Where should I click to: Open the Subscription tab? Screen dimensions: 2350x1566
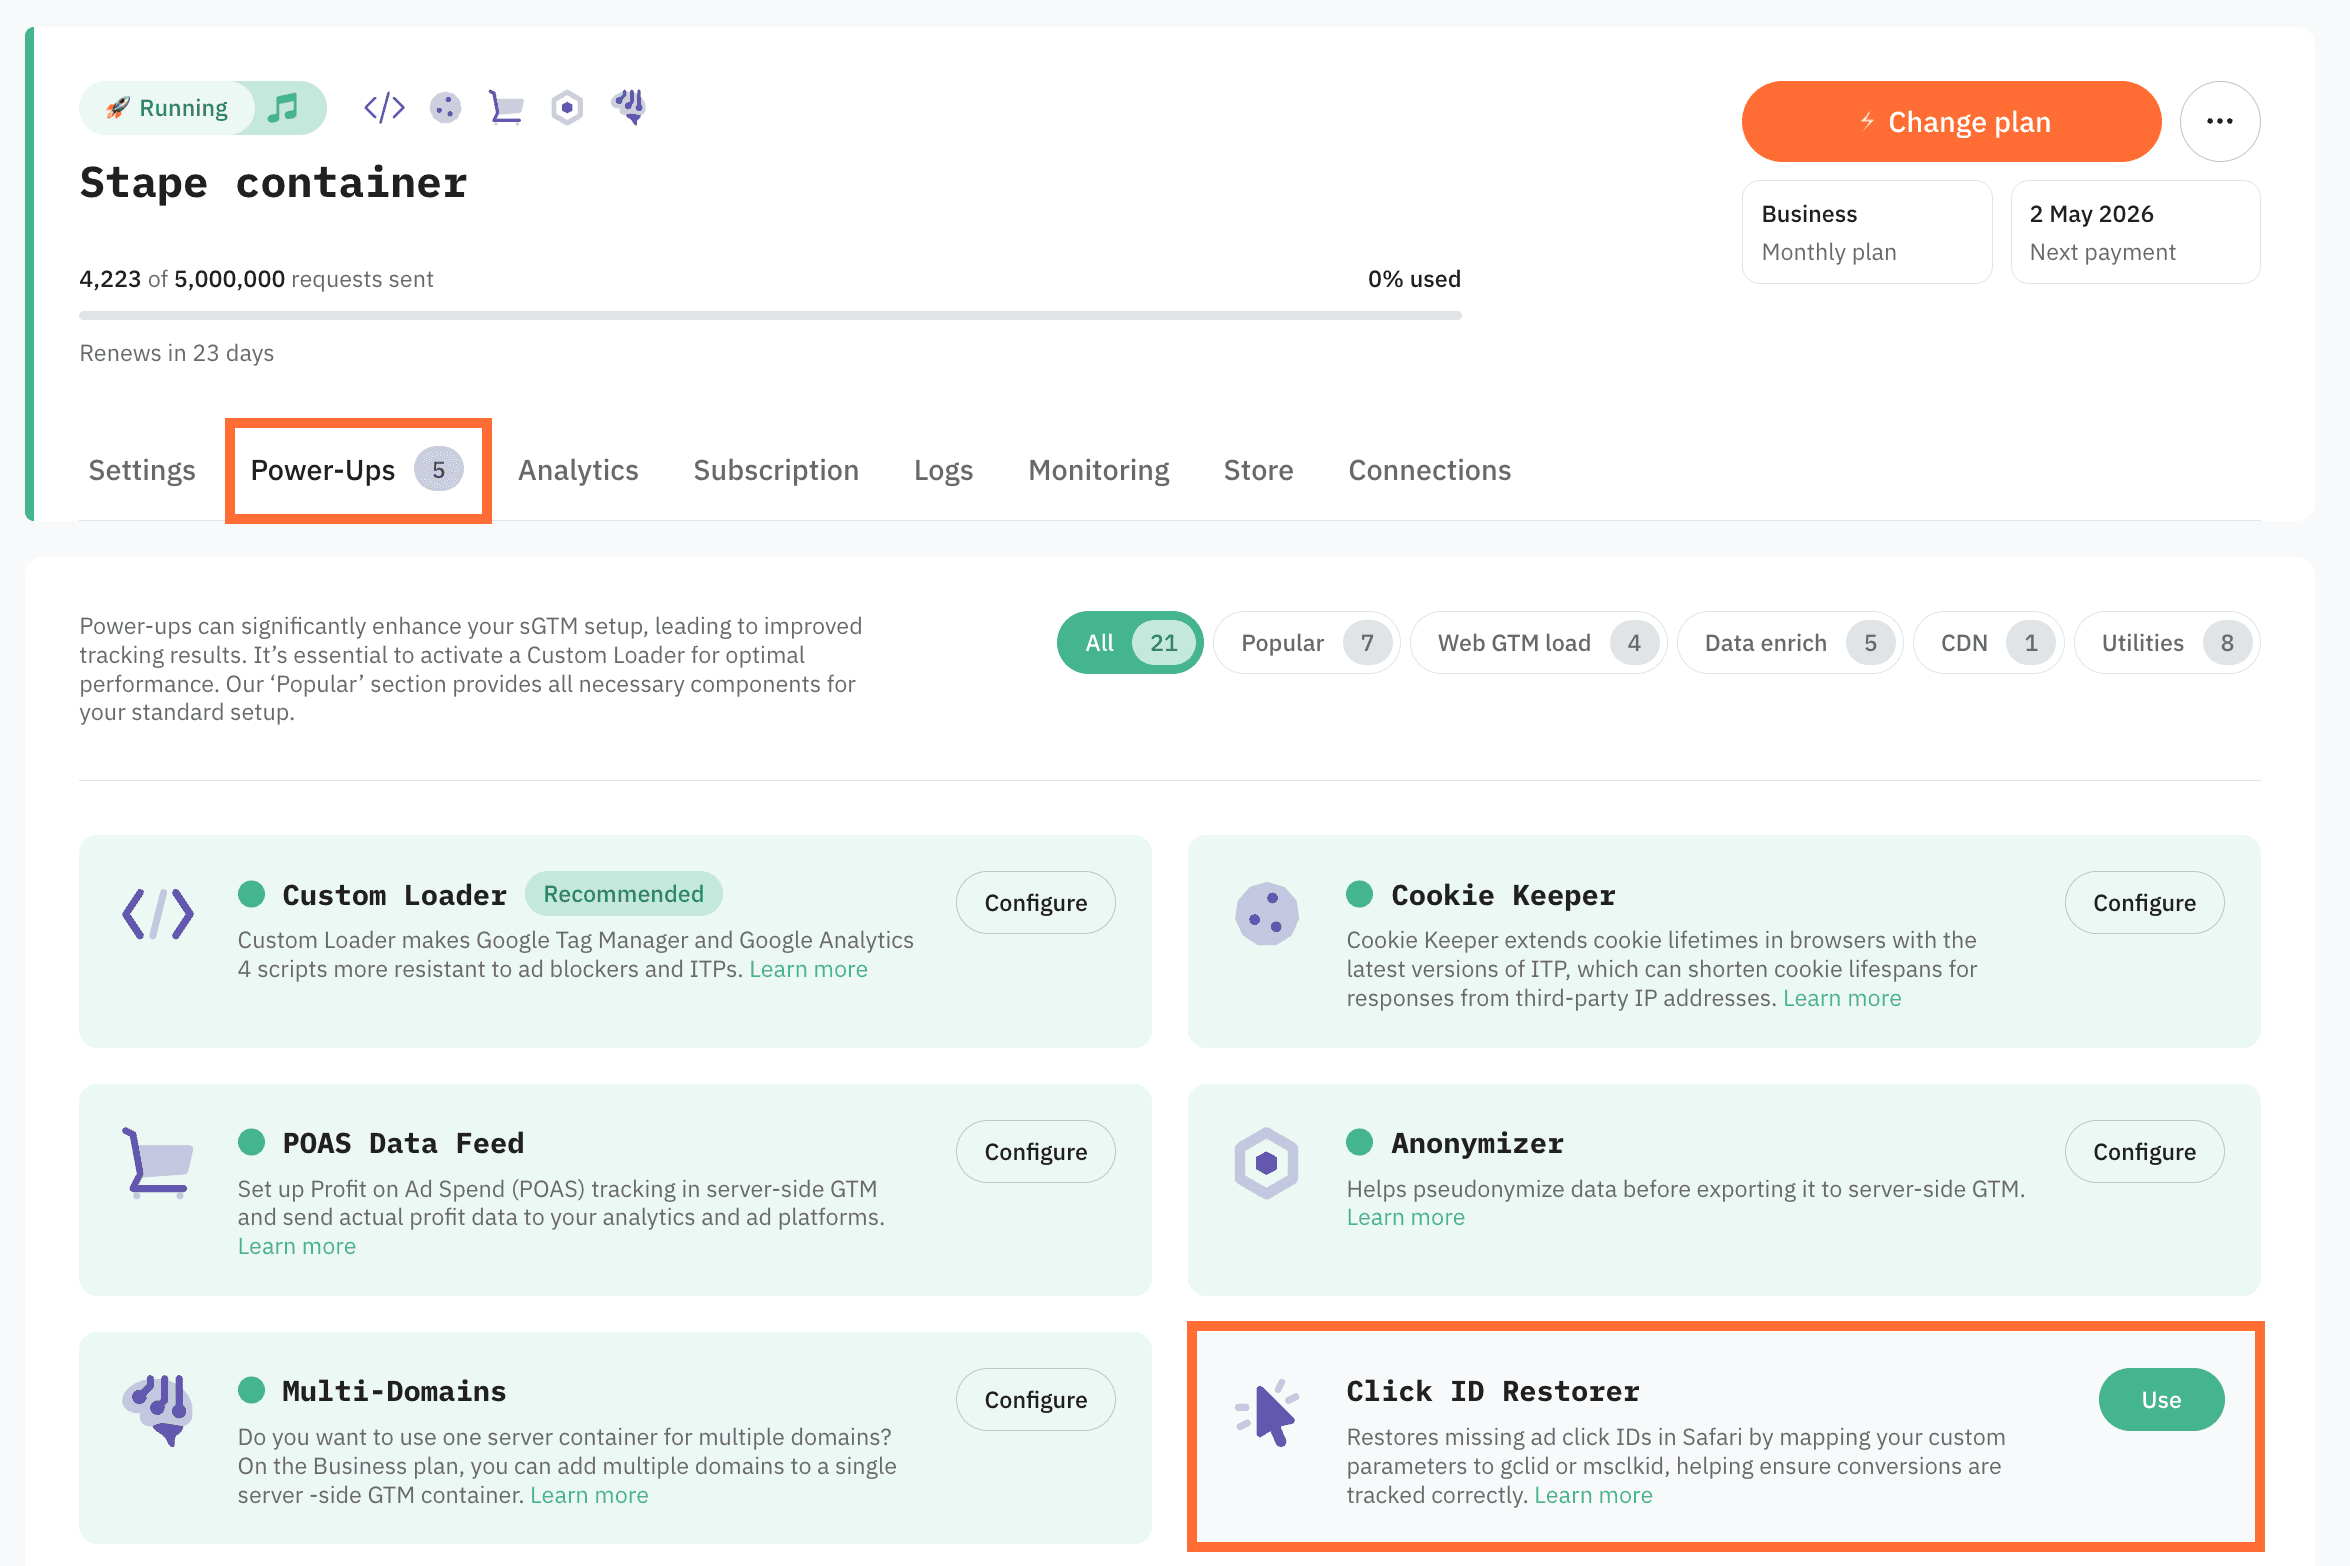(x=776, y=470)
